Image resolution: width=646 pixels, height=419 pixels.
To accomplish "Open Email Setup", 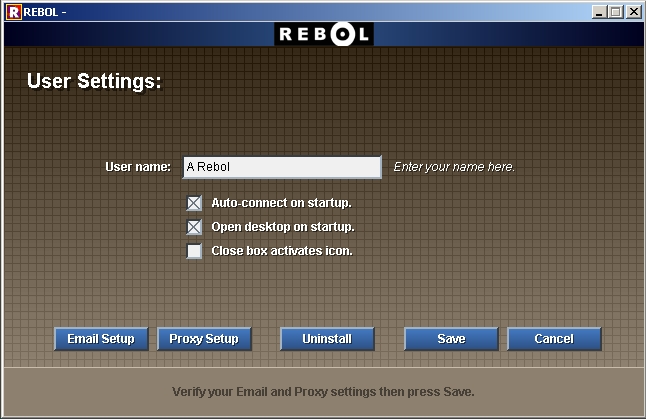I will click(101, 339).
